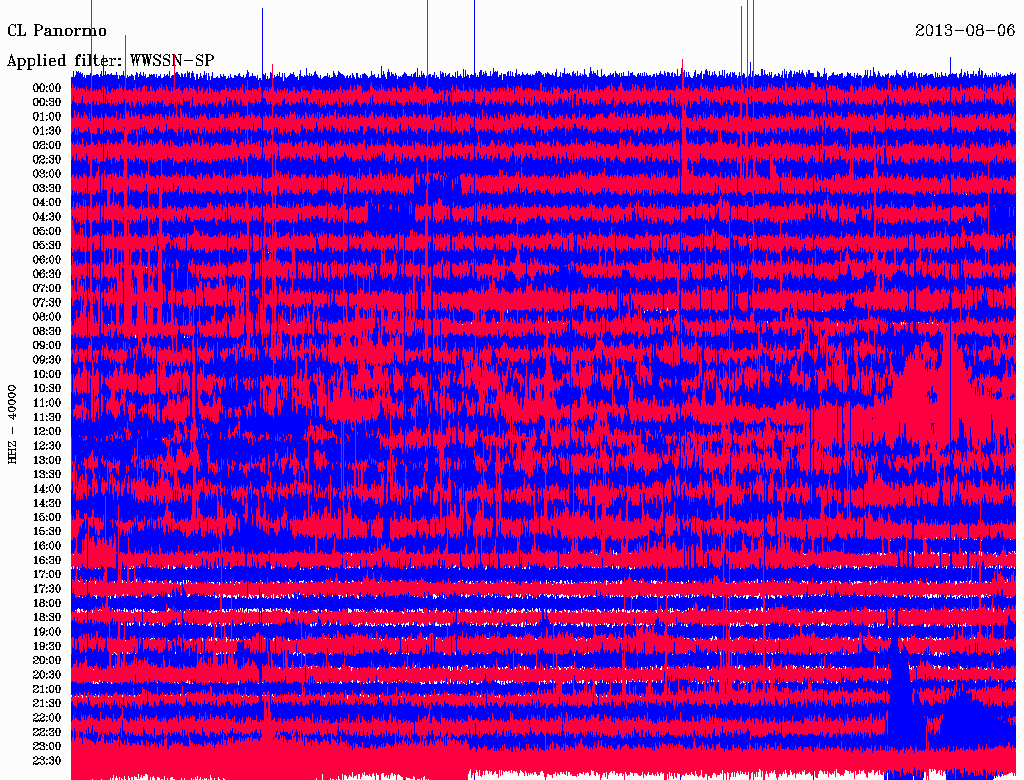
Task: Select the 18:00 time label
Action: [47, 604]
